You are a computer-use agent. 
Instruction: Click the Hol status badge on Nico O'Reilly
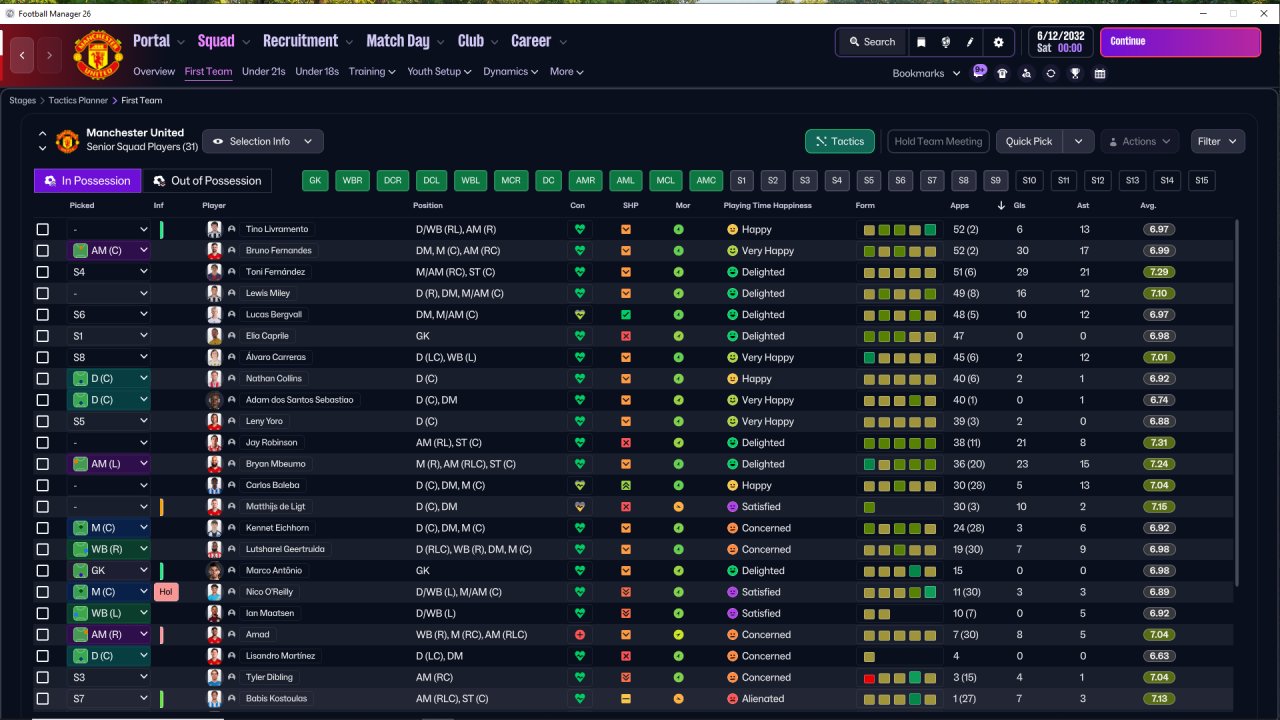click(x=166, y=592)
